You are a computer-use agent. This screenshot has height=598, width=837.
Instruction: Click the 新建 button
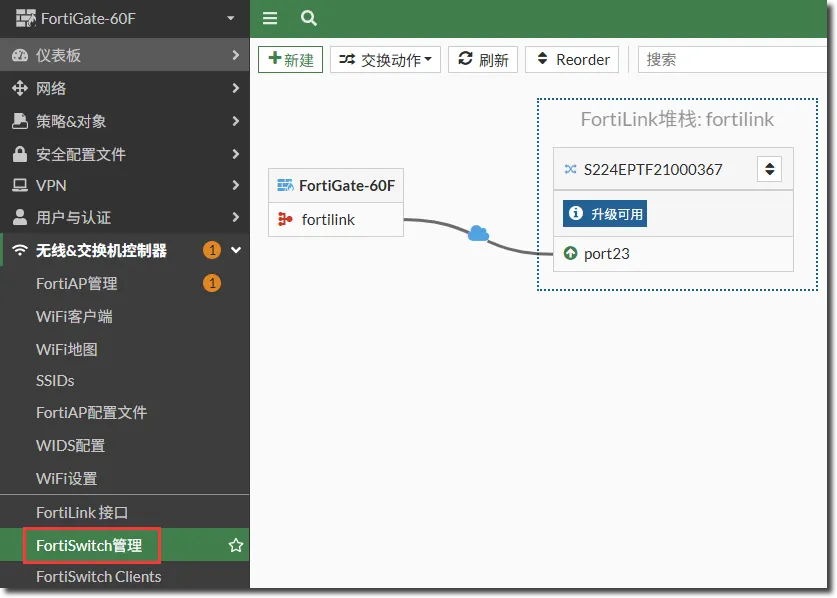pyautogui.click(x=290, y=60)
